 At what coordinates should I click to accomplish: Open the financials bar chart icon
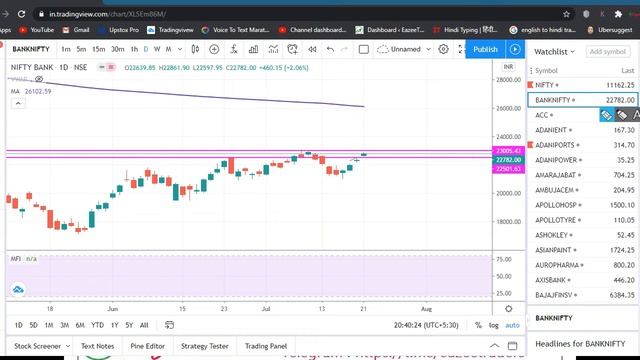253,49
